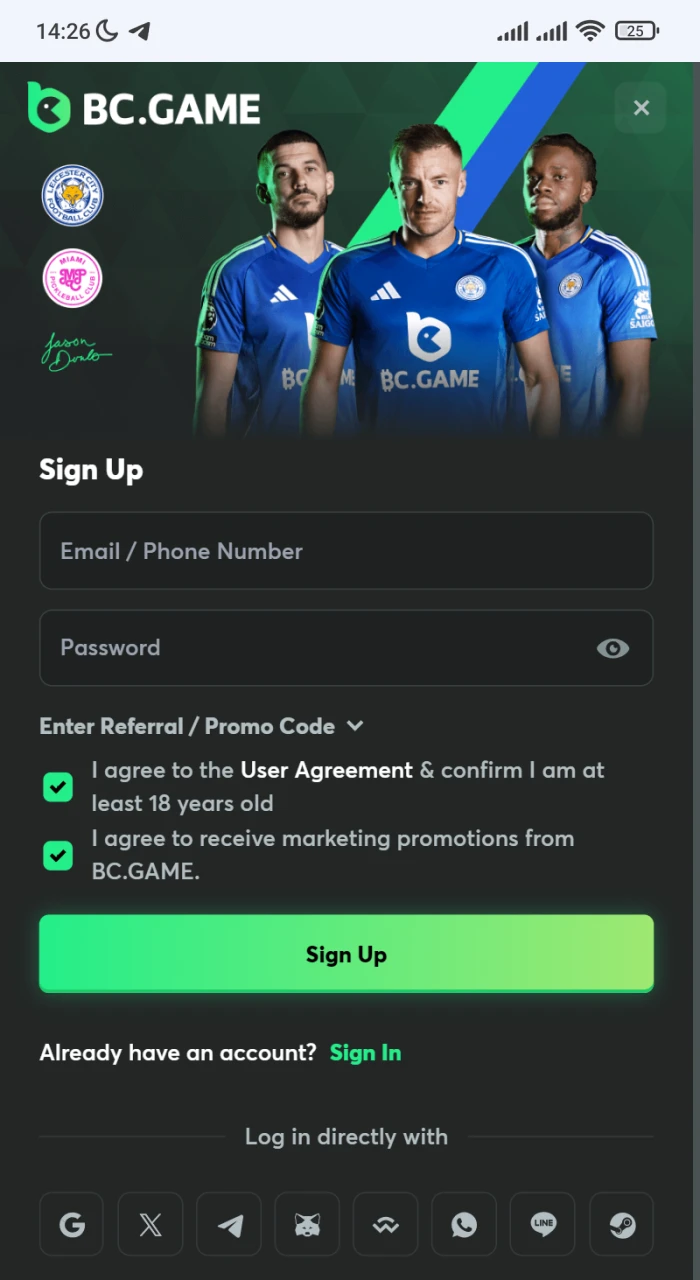
Task: Expand Enter Referral / Promo Code
Action: (201, 727)
